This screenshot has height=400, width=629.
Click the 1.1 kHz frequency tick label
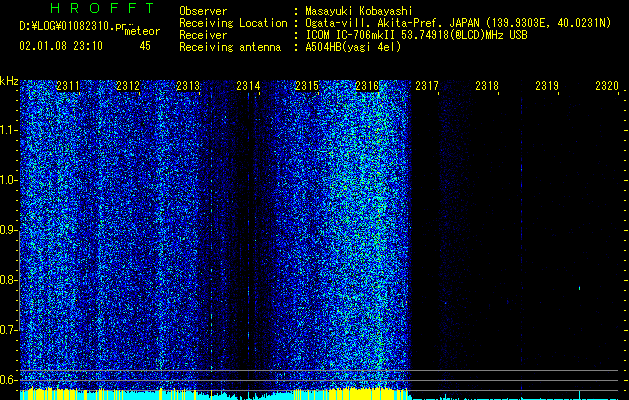(x=8, y=130)
